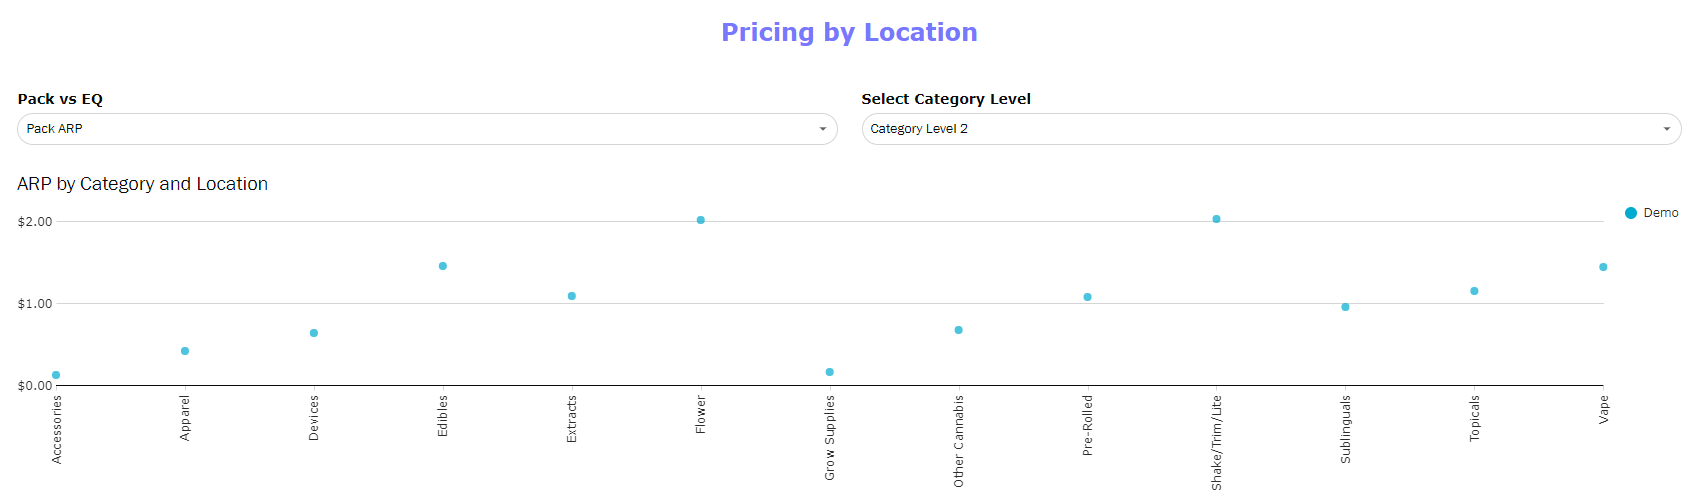Select the Topicals data point
1688x503 pixels.
click(1474, 291)
